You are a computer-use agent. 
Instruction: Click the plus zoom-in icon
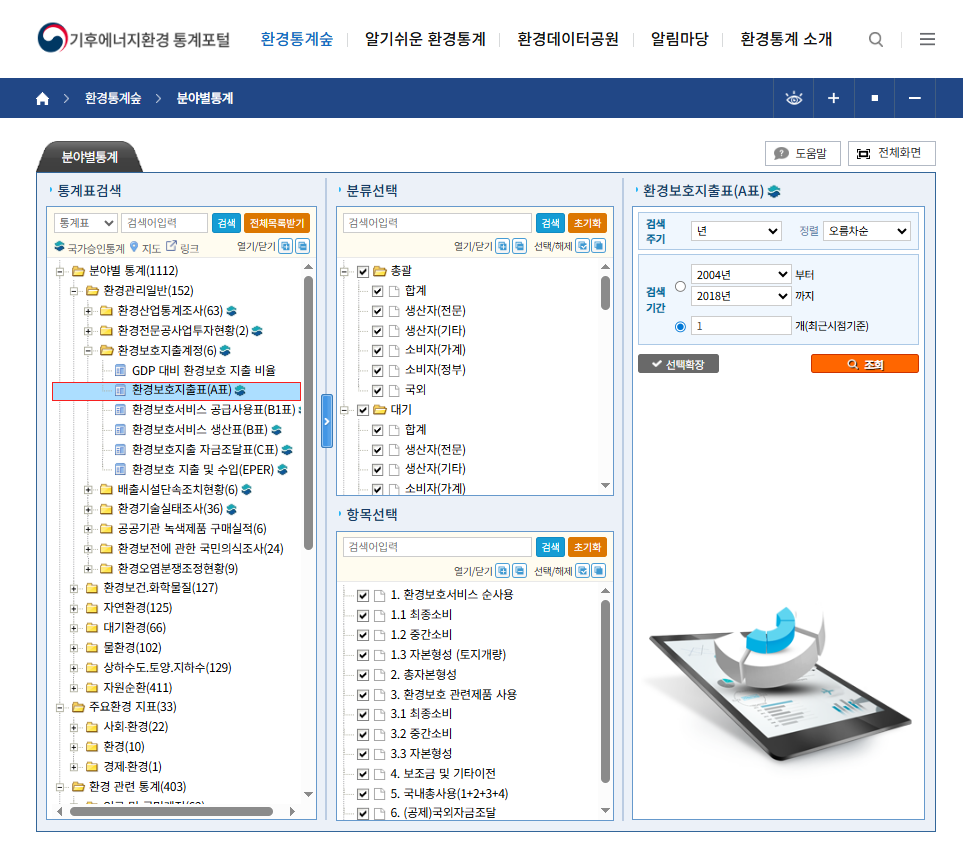click(x=833, y=99)
